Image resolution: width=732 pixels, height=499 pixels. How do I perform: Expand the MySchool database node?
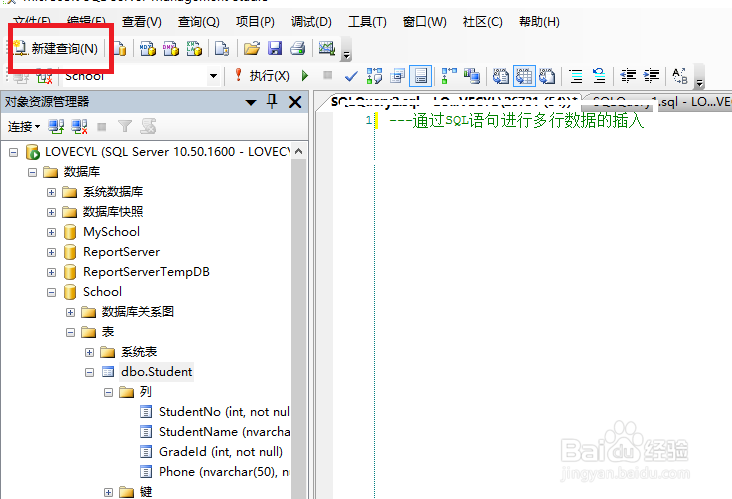click(51, 232)
